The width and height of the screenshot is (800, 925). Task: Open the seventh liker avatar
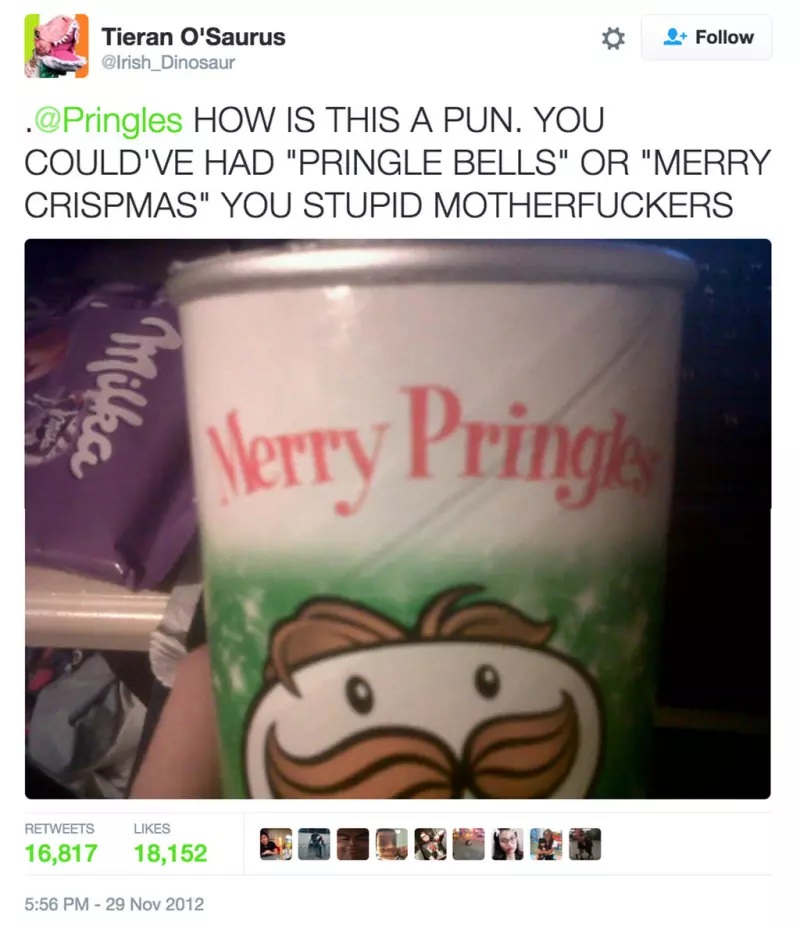[507, 844]
